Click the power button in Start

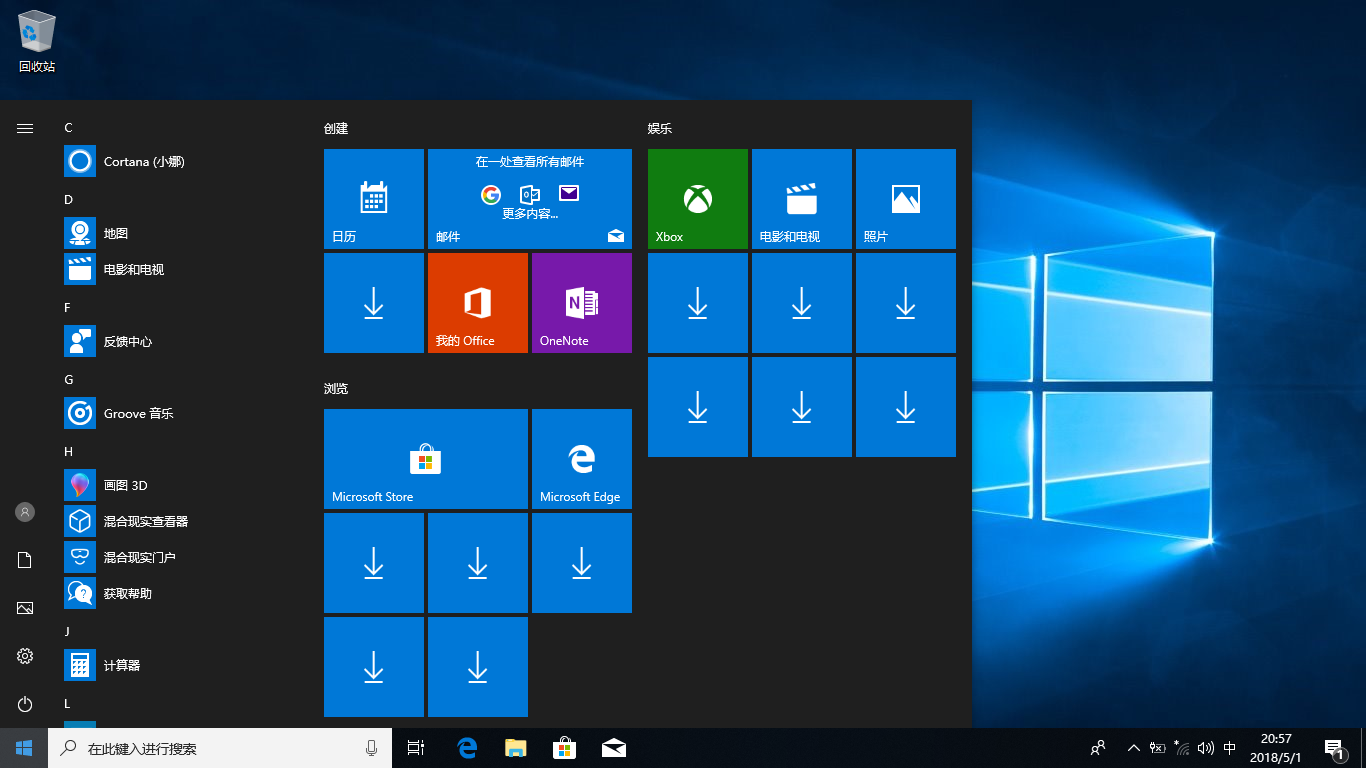click(x=25, y=704)
